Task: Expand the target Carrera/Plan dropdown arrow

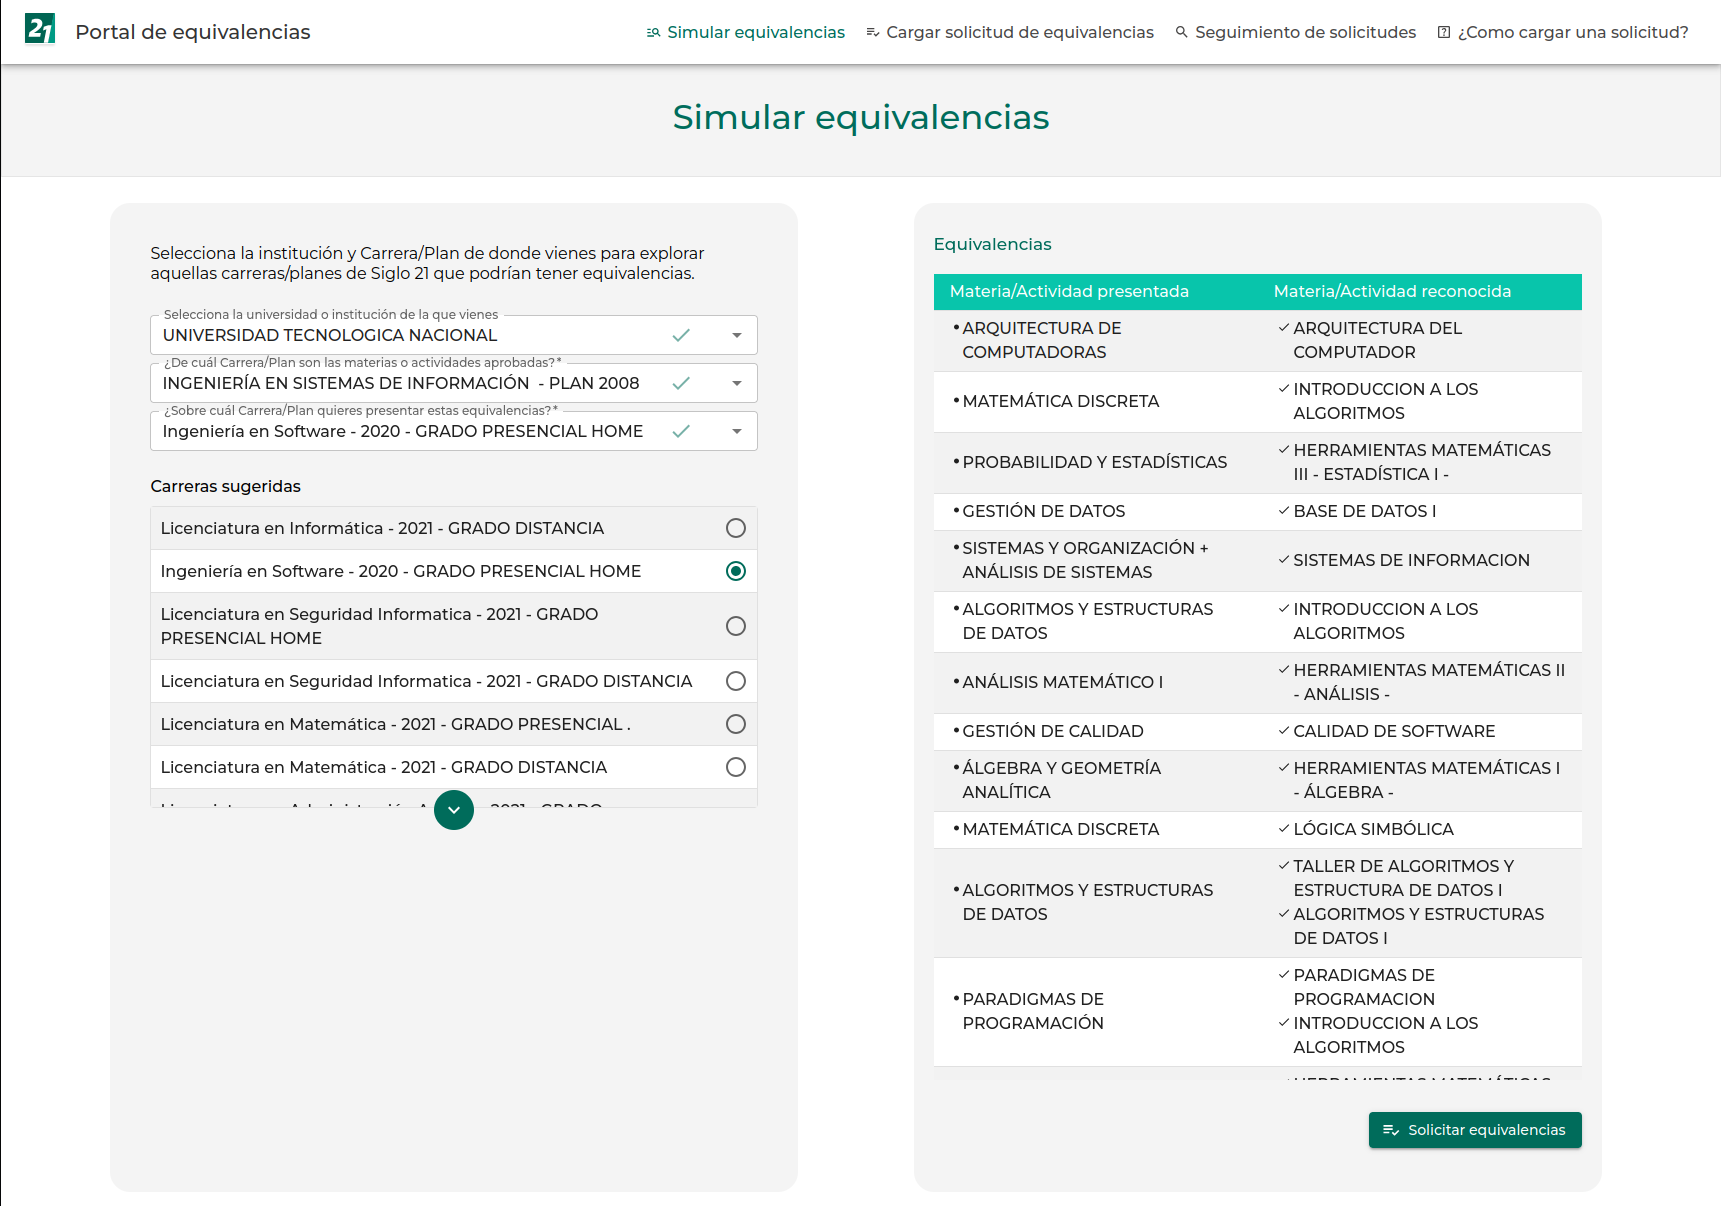Action: [737, 431]
